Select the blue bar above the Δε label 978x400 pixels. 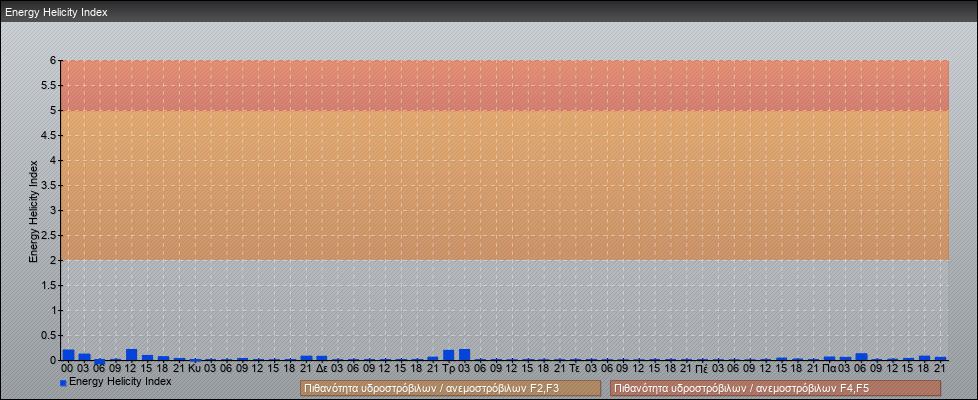pyautogui.click(x=322, y=358)
